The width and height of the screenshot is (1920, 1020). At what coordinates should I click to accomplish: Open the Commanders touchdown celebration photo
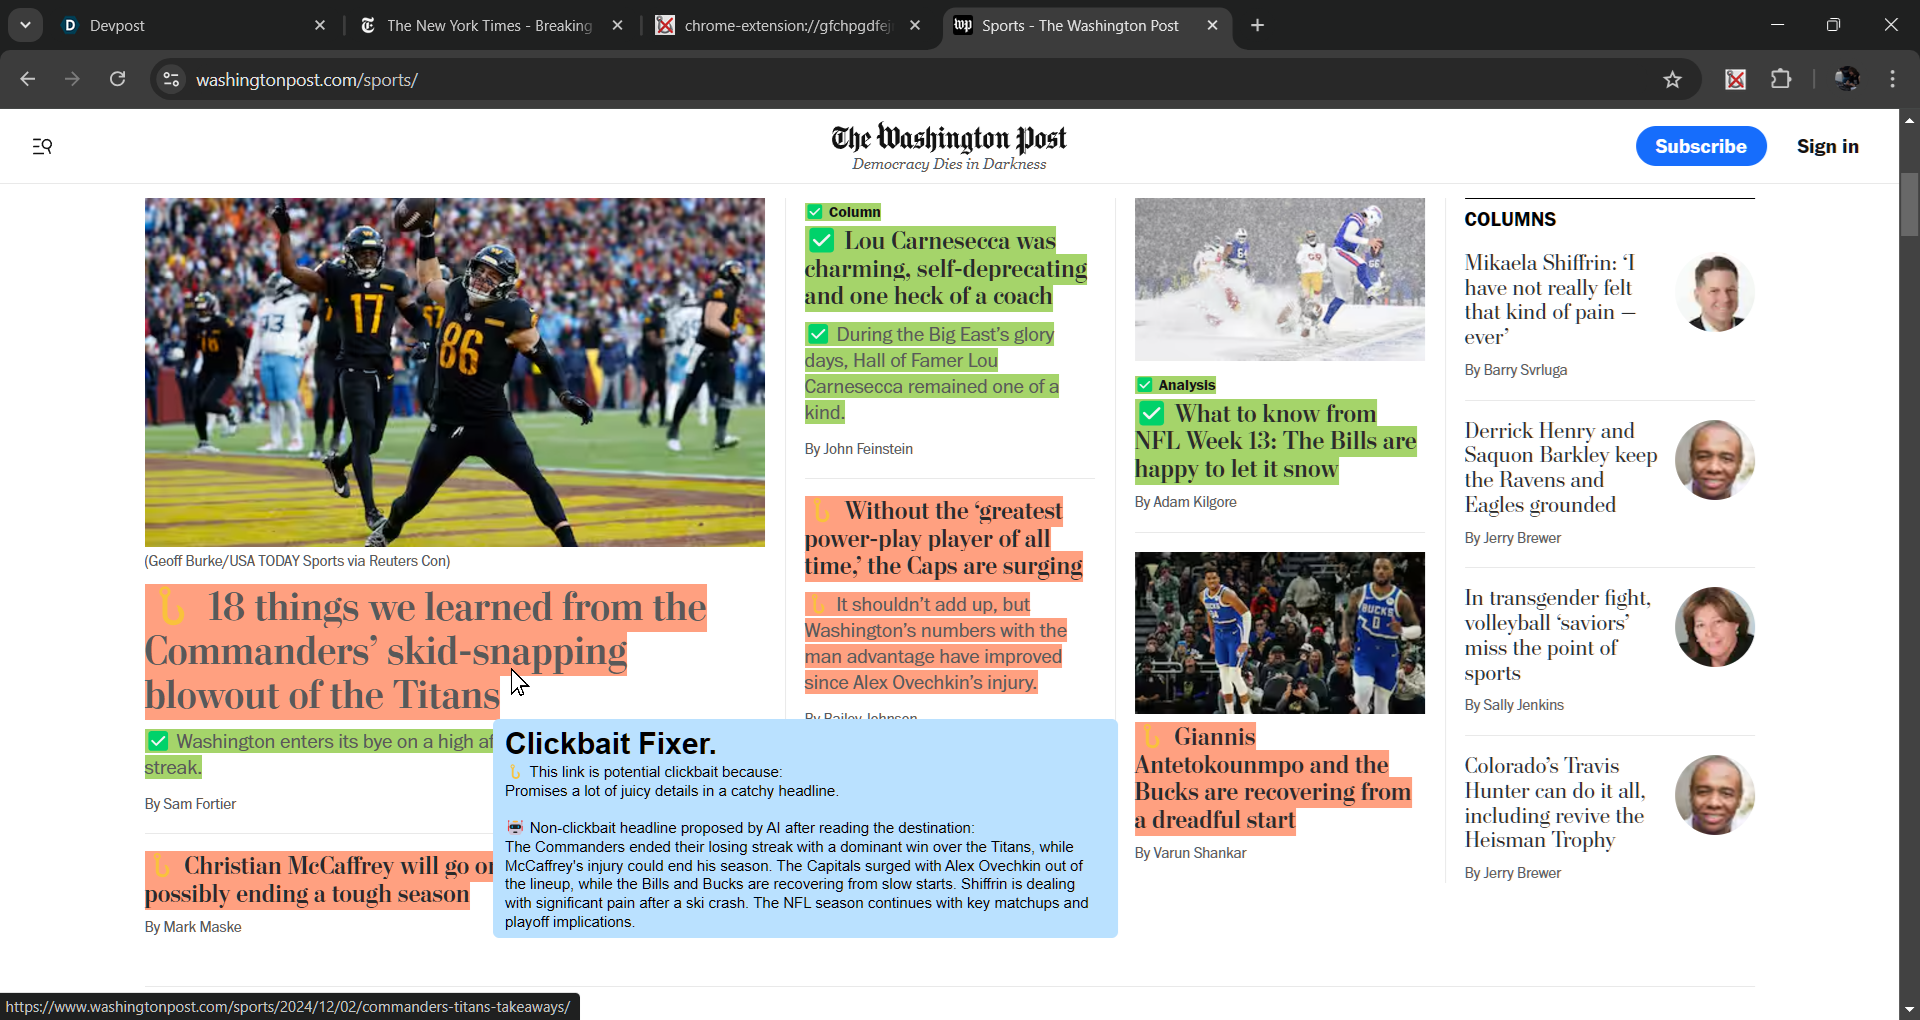(x=454, y=372)
